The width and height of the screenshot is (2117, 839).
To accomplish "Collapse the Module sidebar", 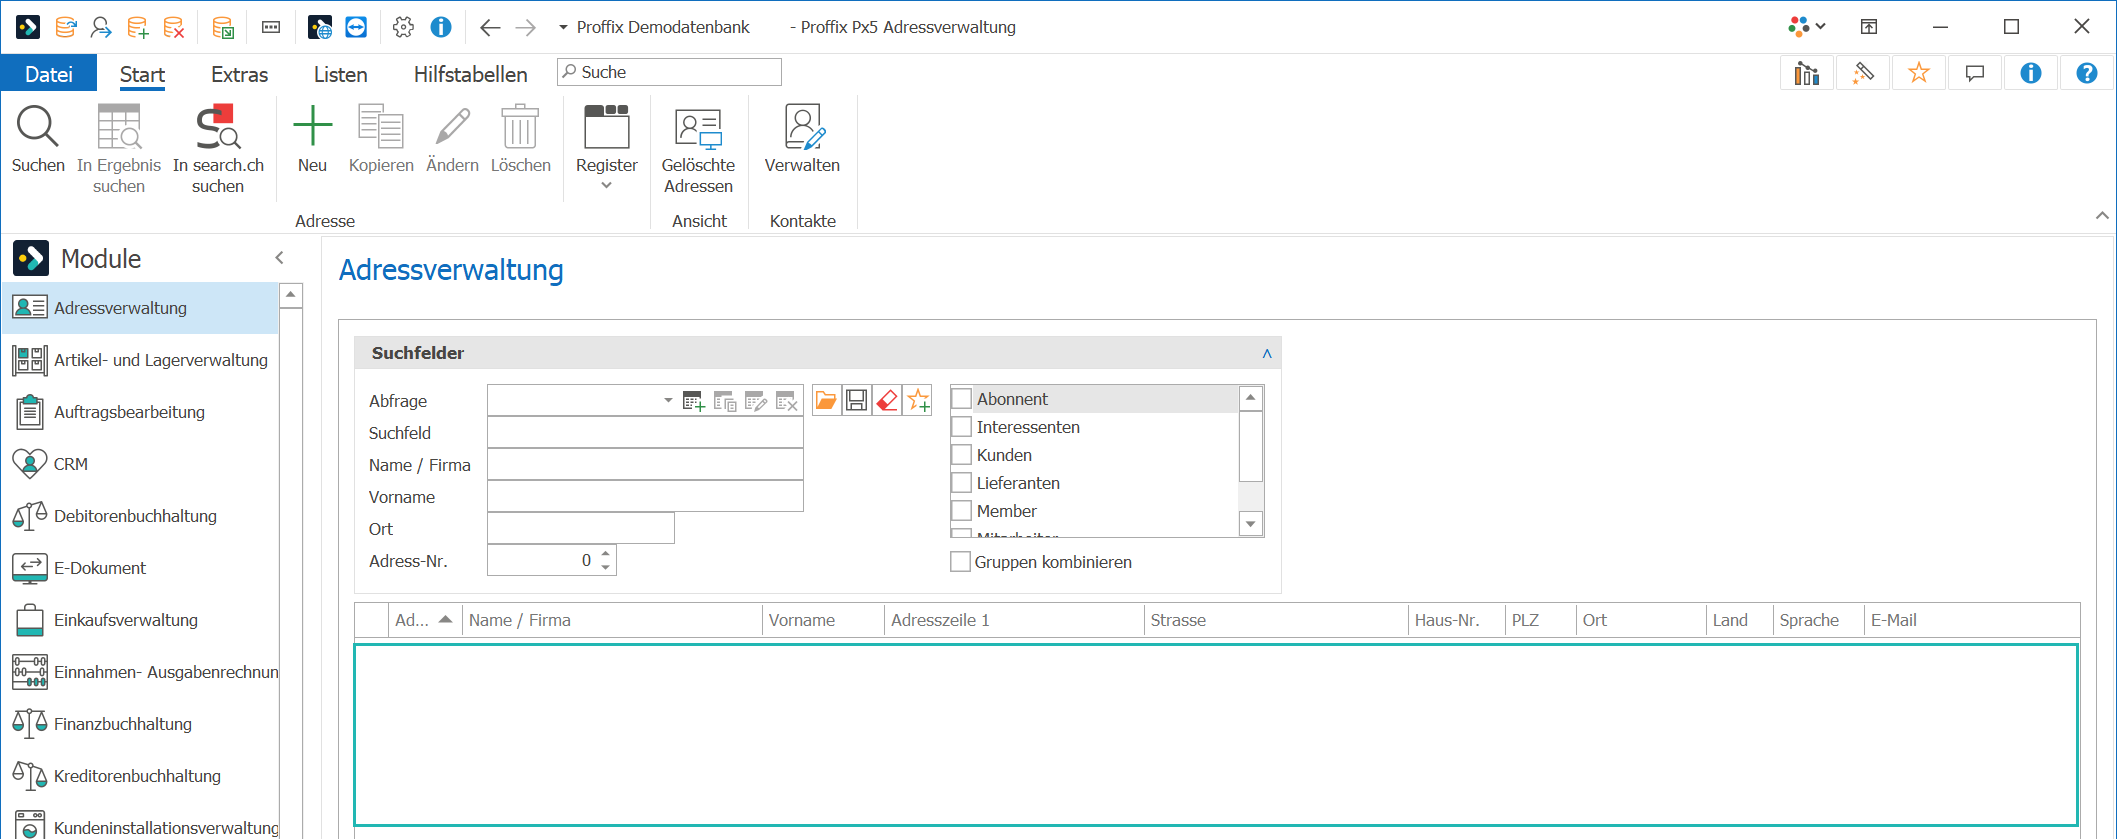I will [x=280, y=258].
